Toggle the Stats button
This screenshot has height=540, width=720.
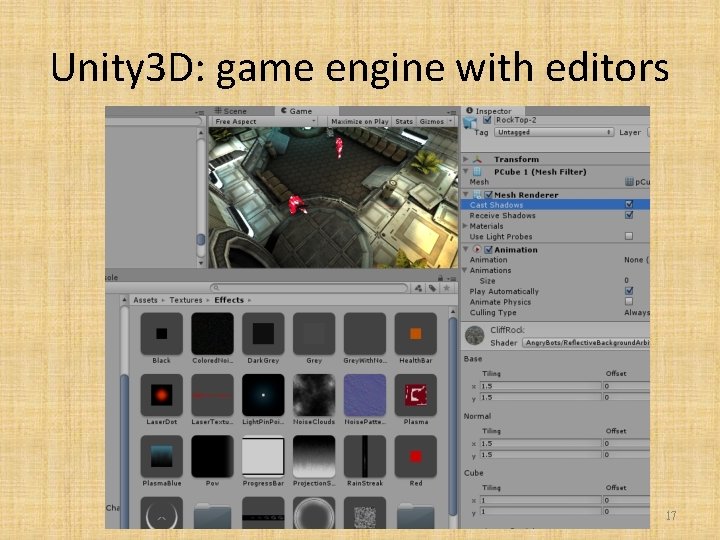[x=404, y=121]
